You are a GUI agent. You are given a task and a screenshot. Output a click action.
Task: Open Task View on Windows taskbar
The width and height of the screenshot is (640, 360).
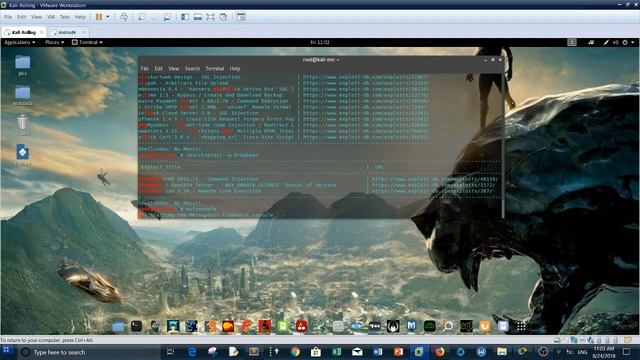click(x=171, y=352)
